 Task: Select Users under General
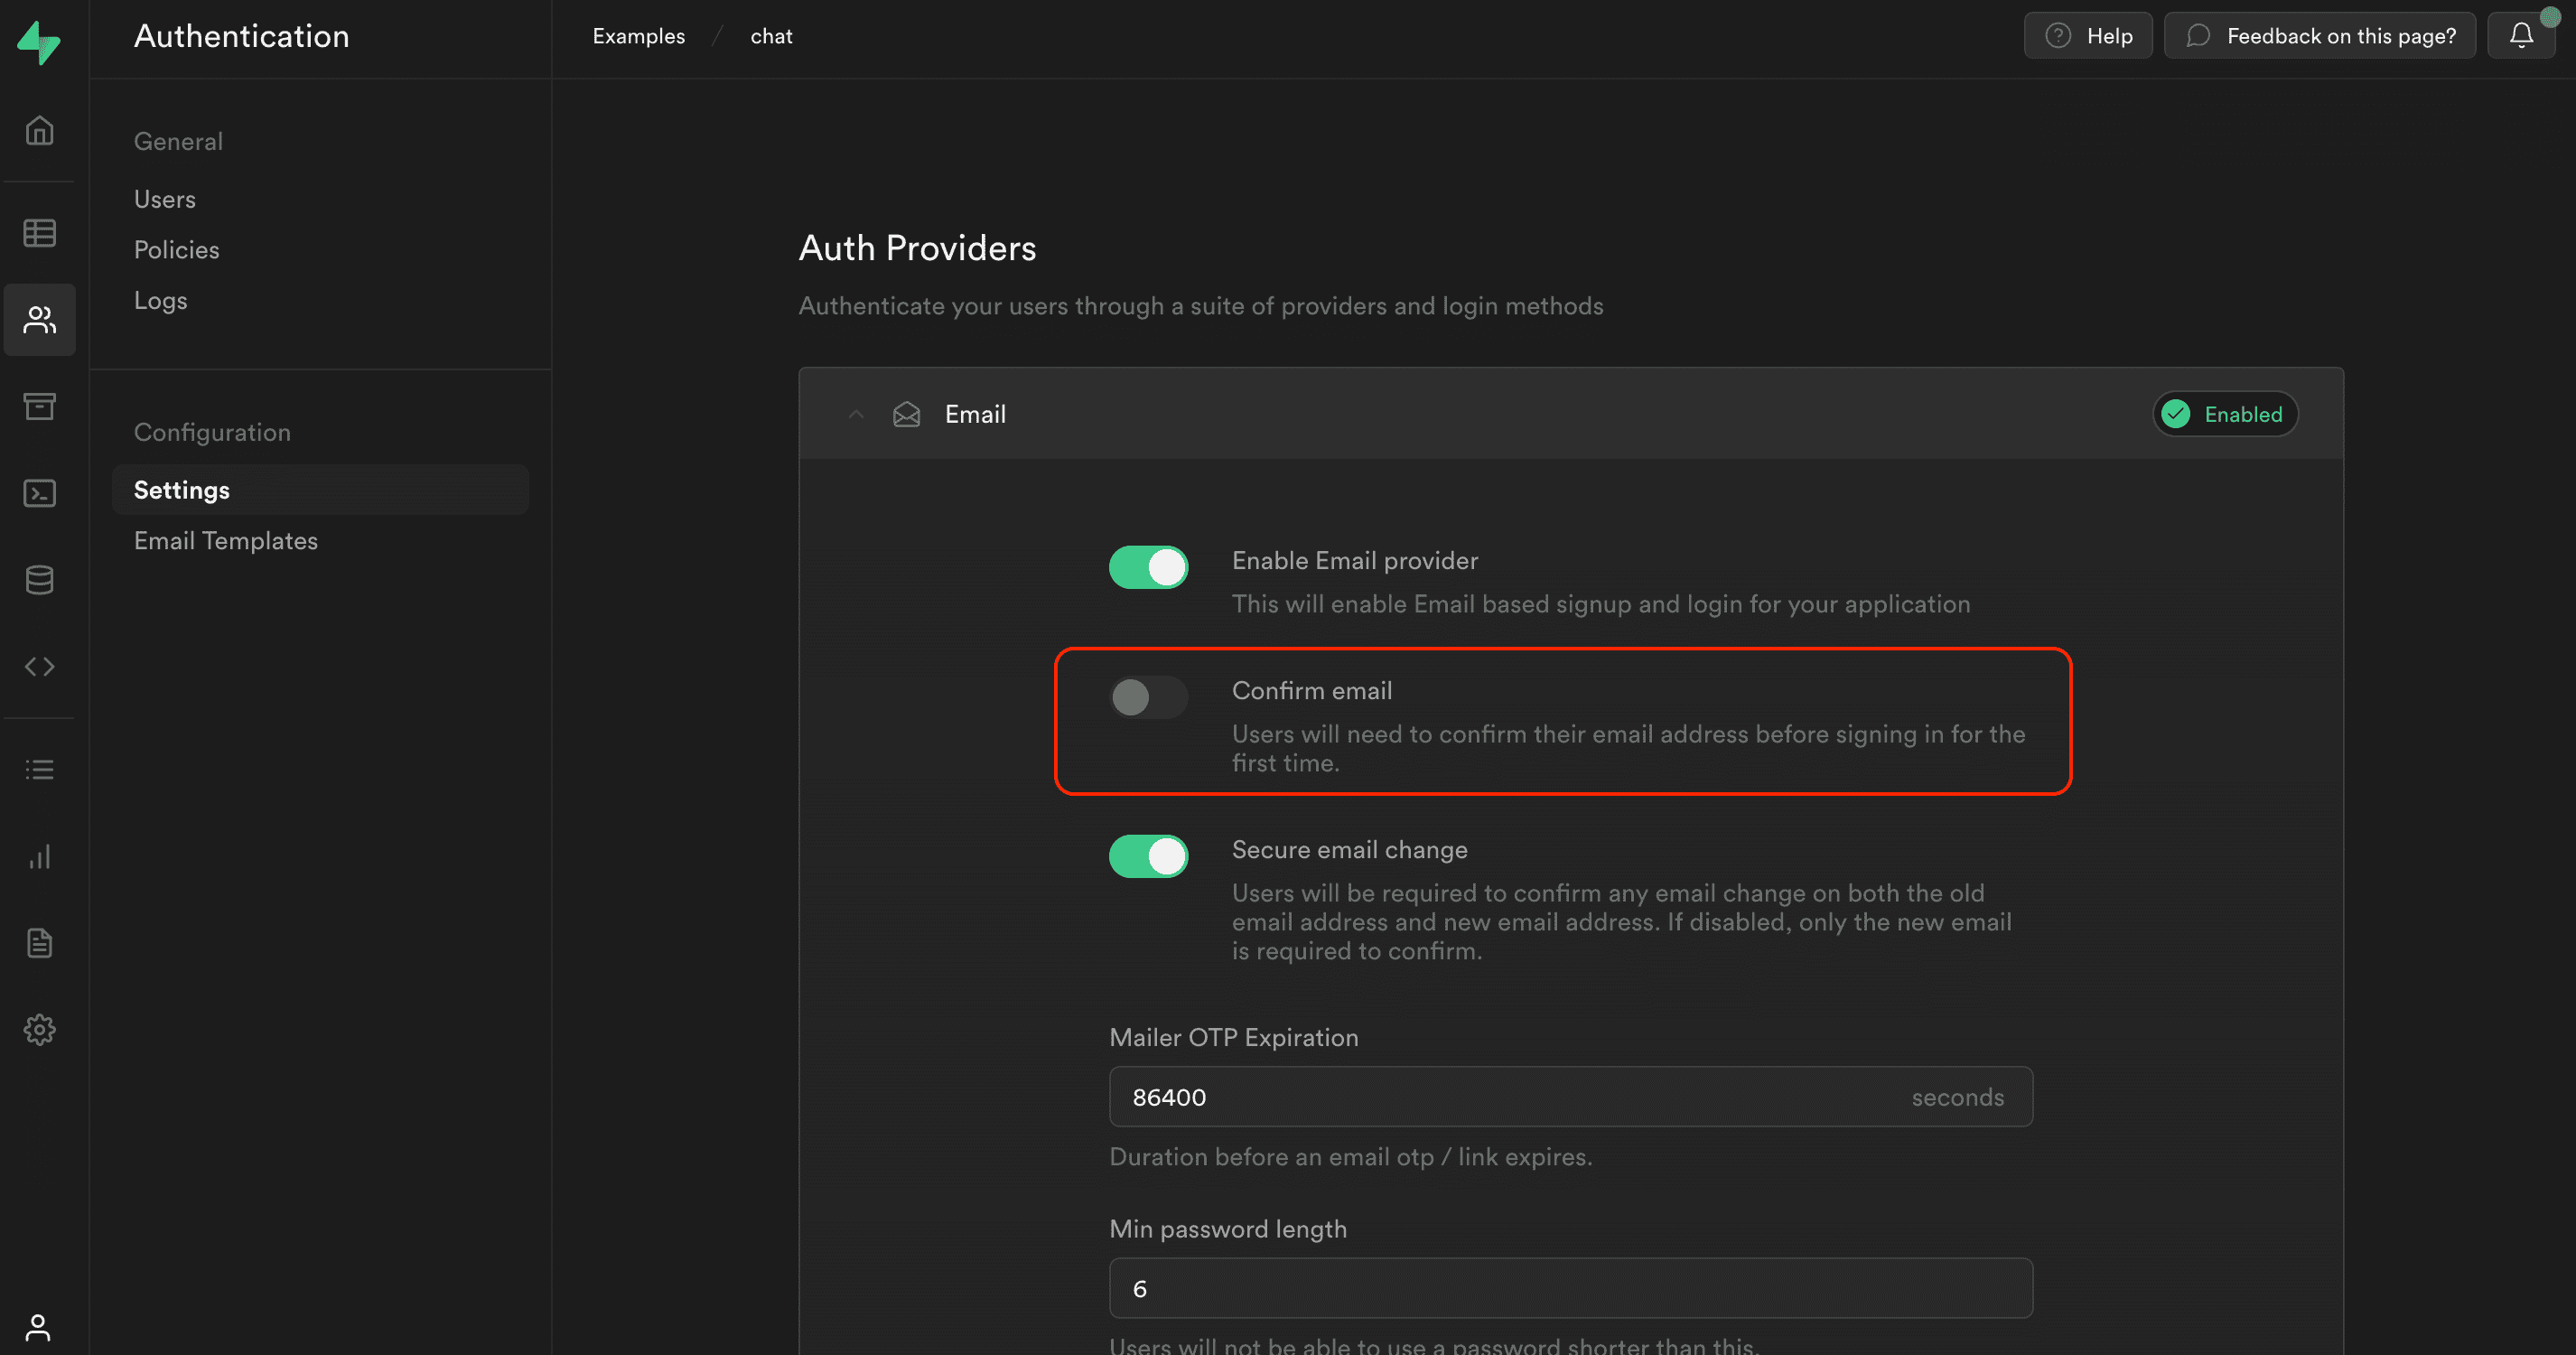[165, 198]
